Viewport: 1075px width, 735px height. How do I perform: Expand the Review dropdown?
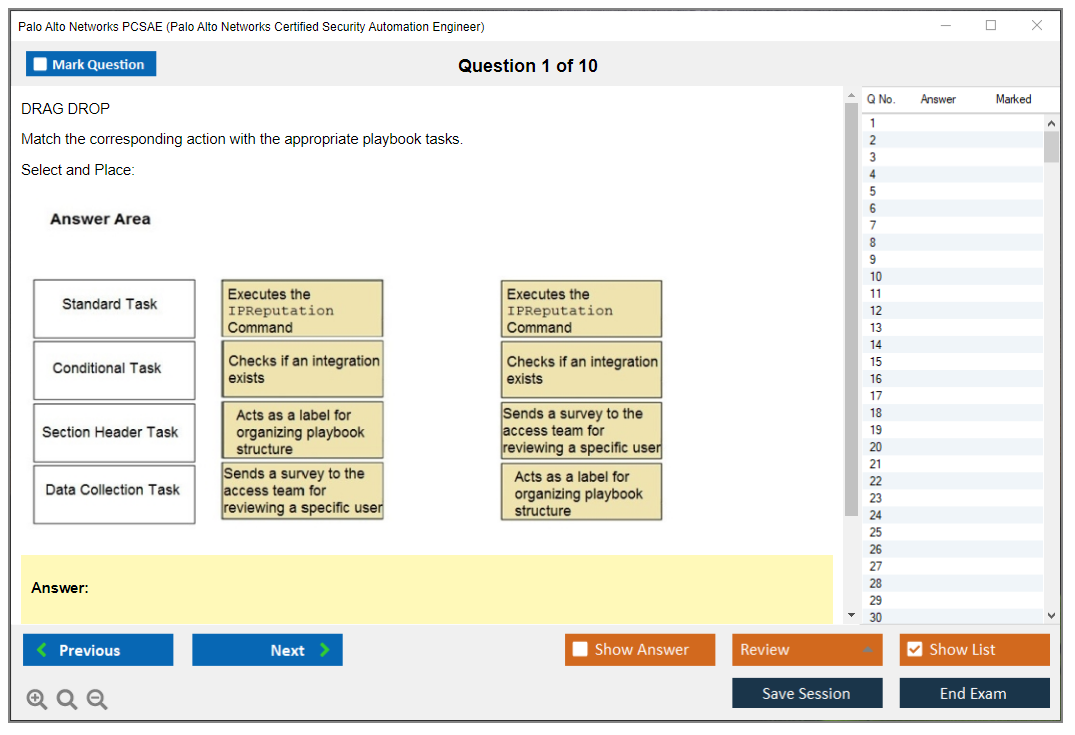click(867, 650)
